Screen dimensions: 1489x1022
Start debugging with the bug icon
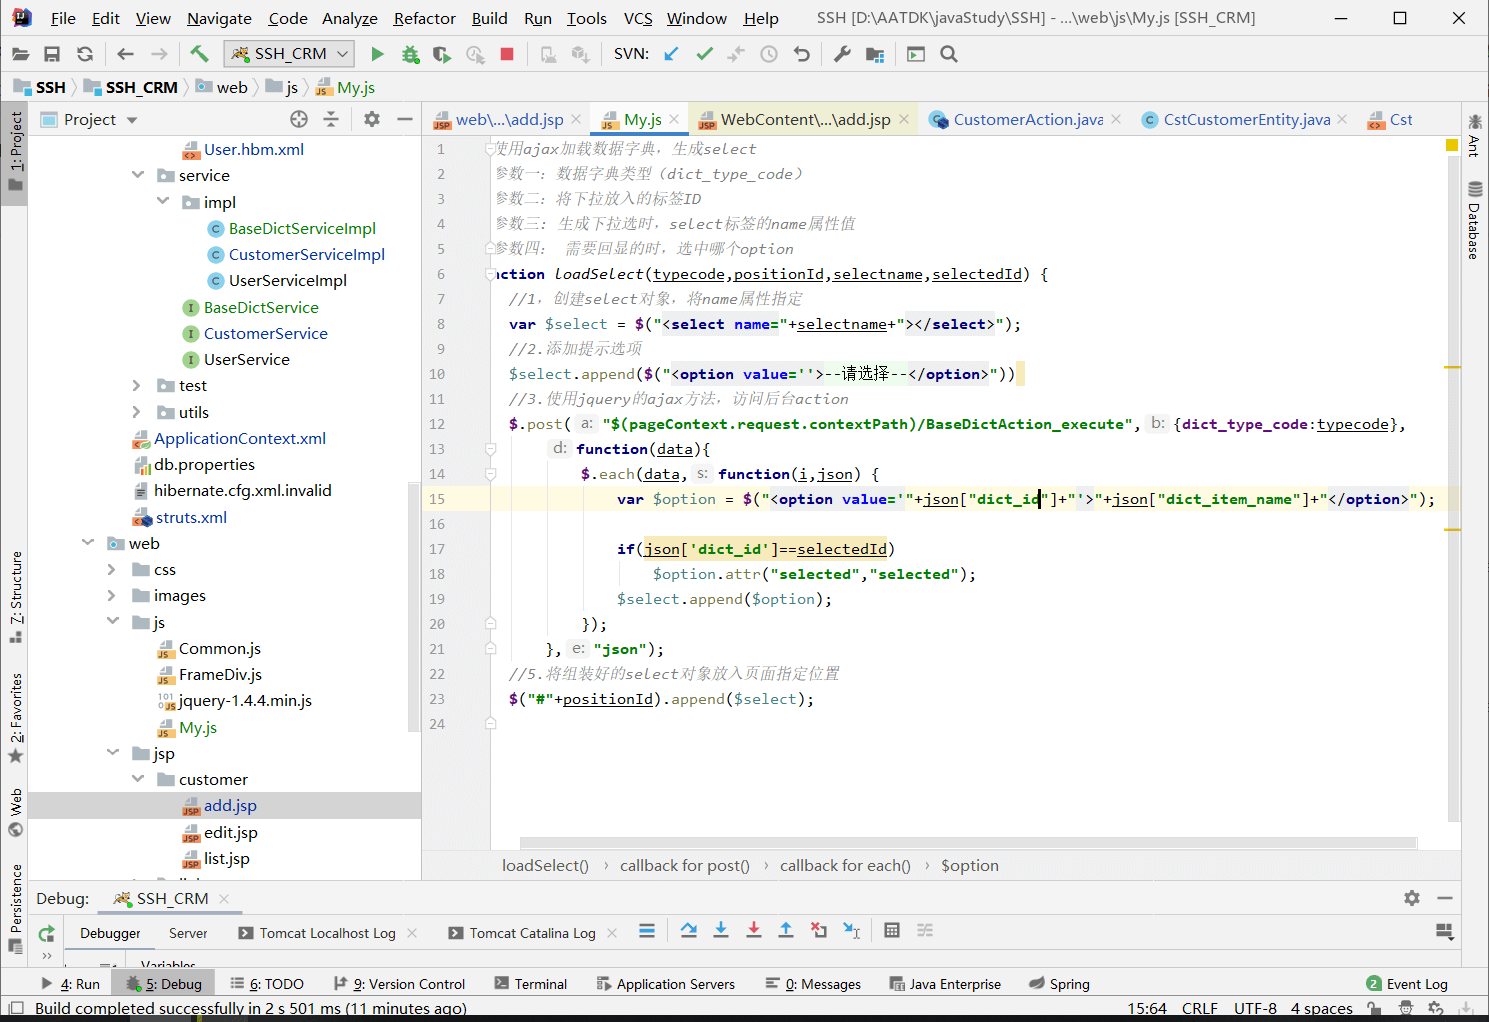410,54
